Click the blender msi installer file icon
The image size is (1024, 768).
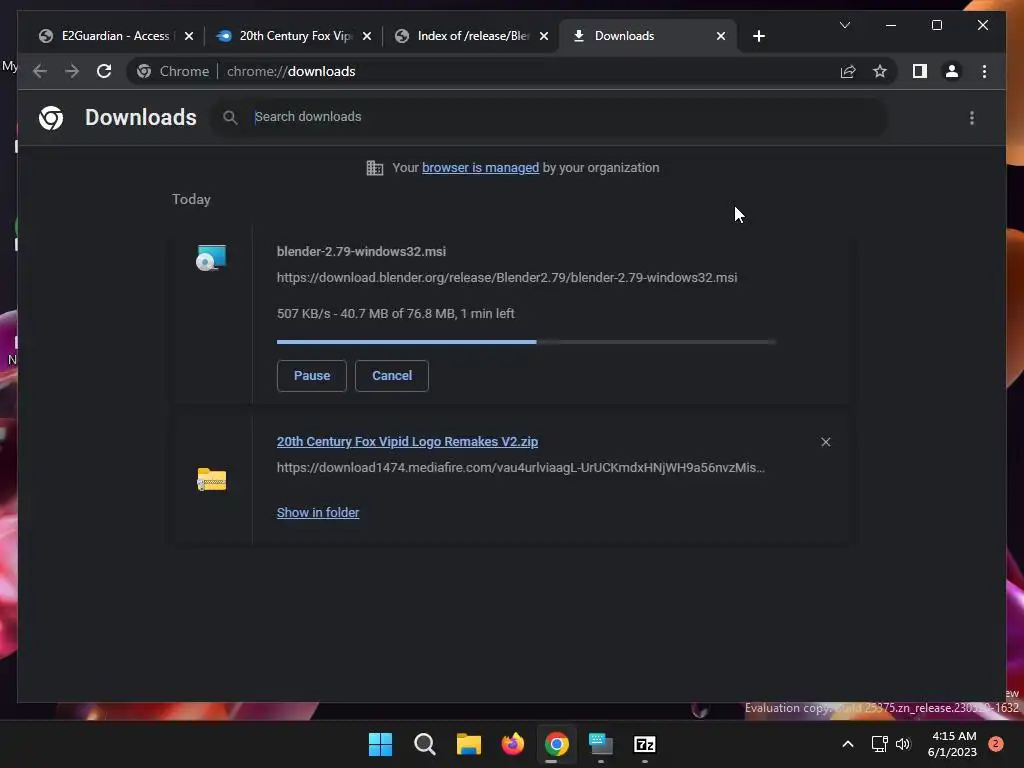(211, 258)
